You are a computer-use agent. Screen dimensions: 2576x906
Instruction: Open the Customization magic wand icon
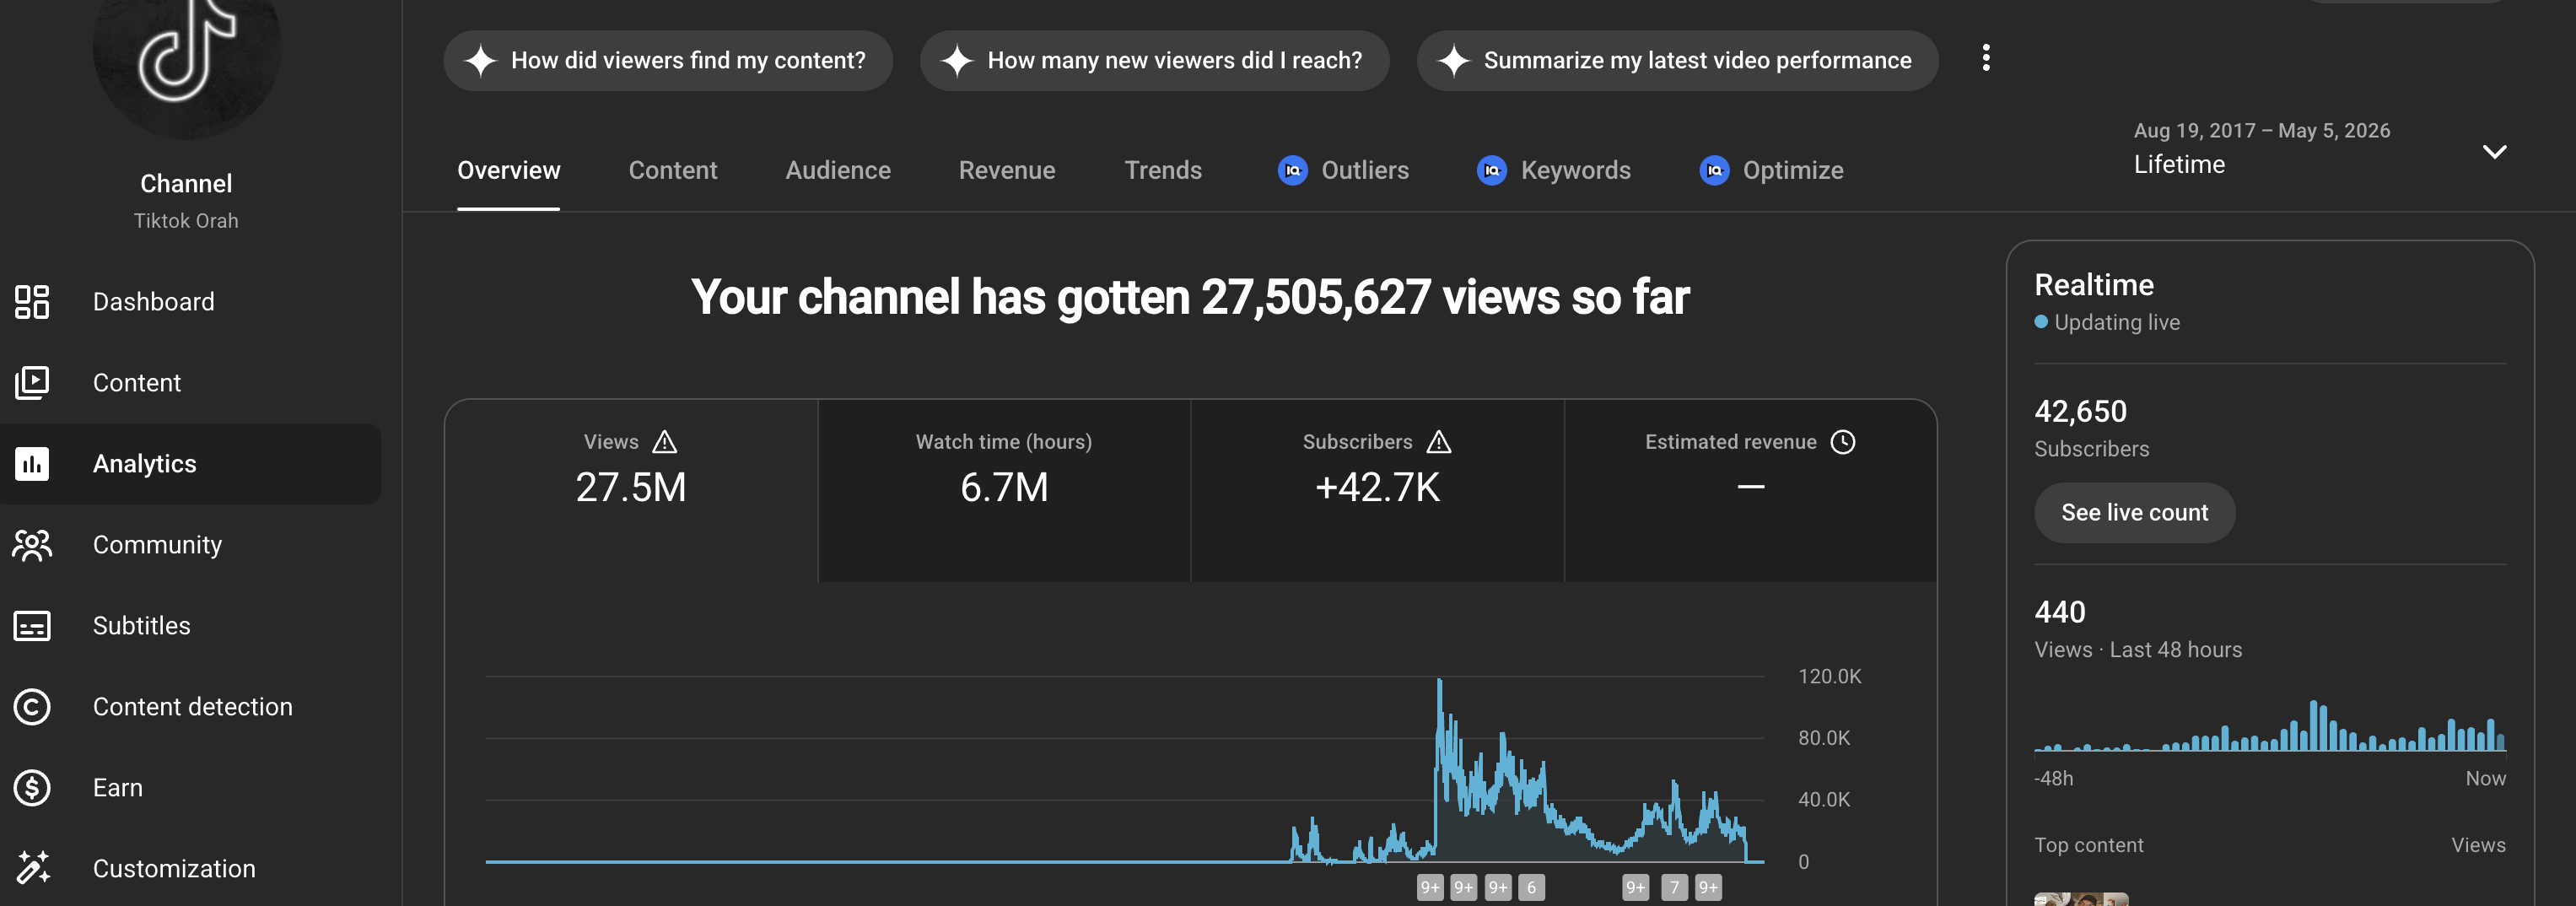click(32, 868)
